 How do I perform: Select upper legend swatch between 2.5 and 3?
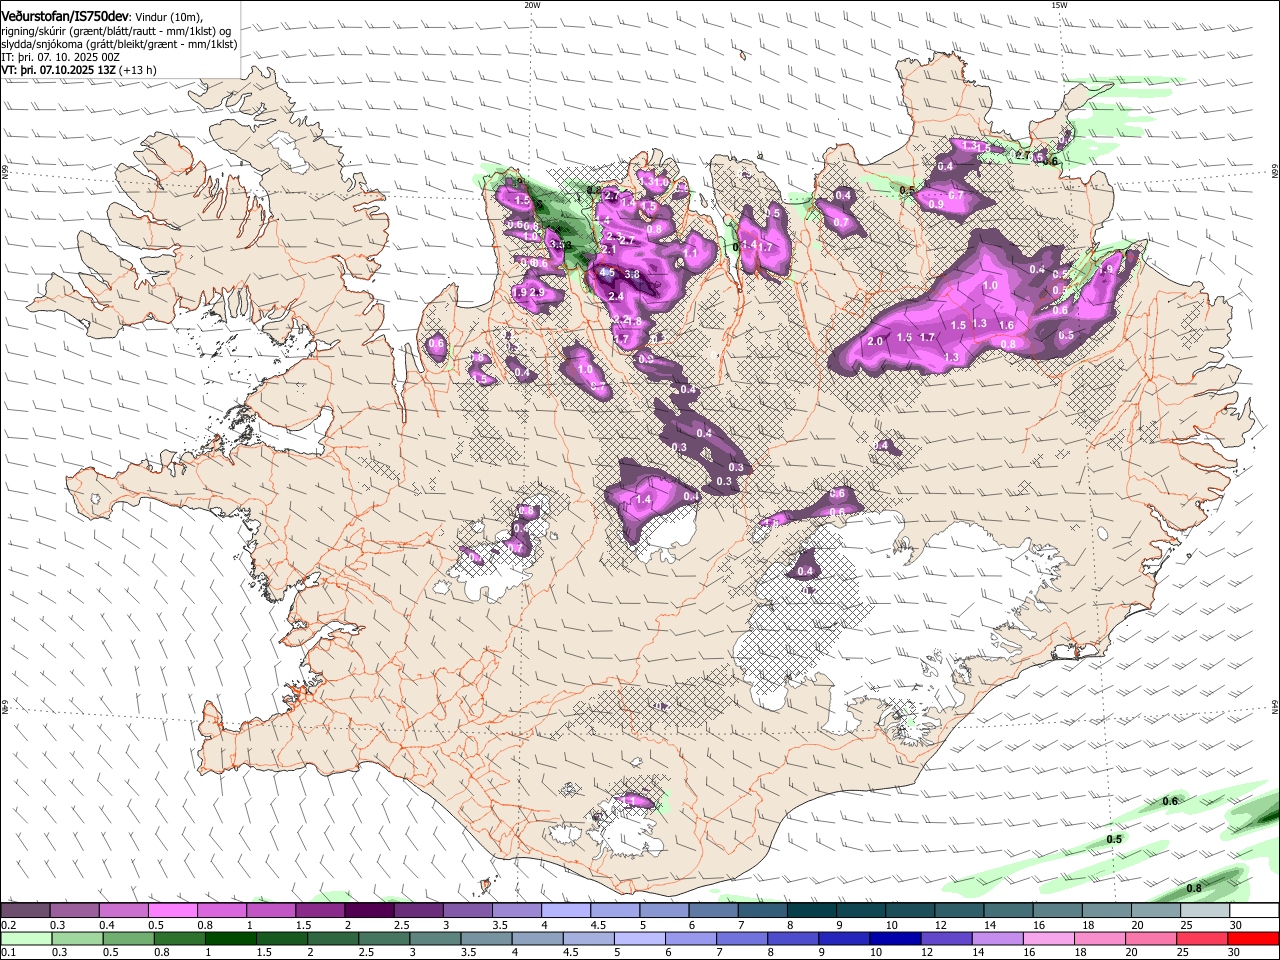418,910
